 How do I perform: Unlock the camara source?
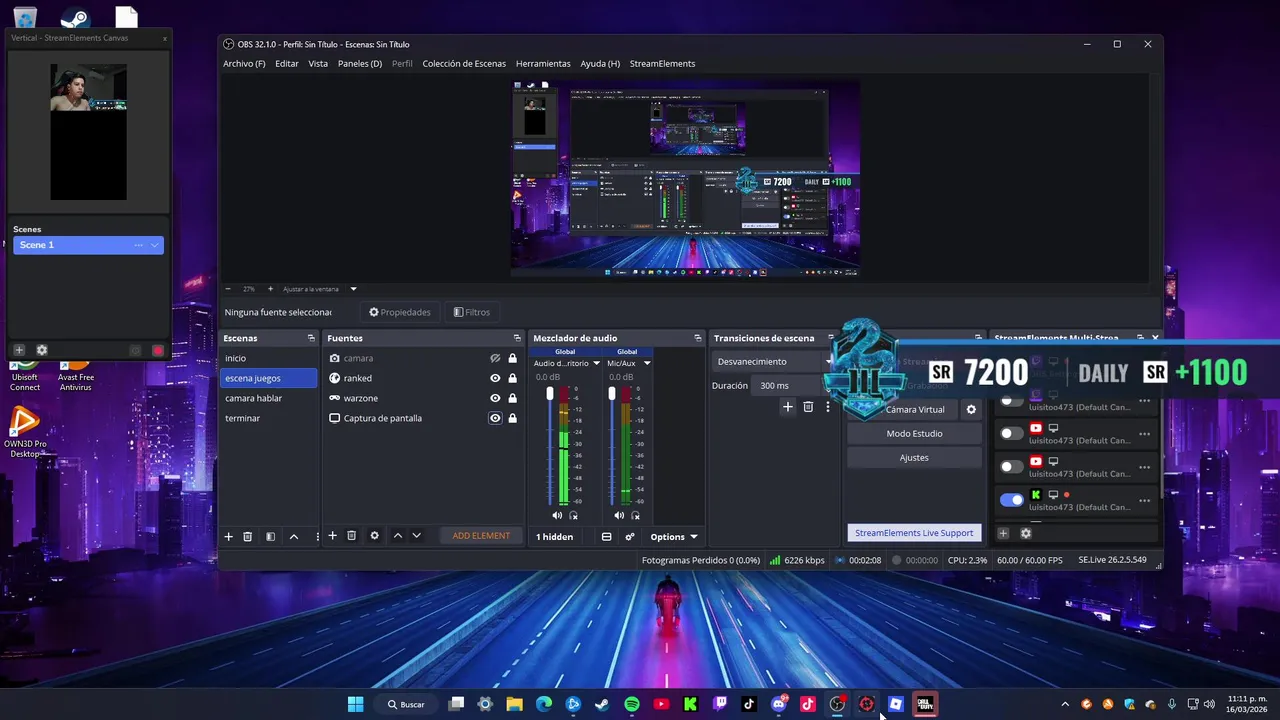[x=513, y=358]
